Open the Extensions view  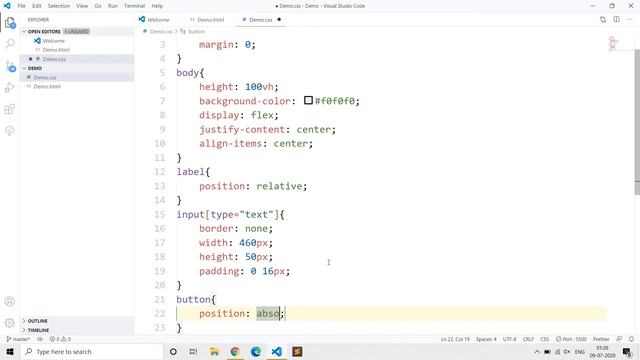tap(10, 109)
